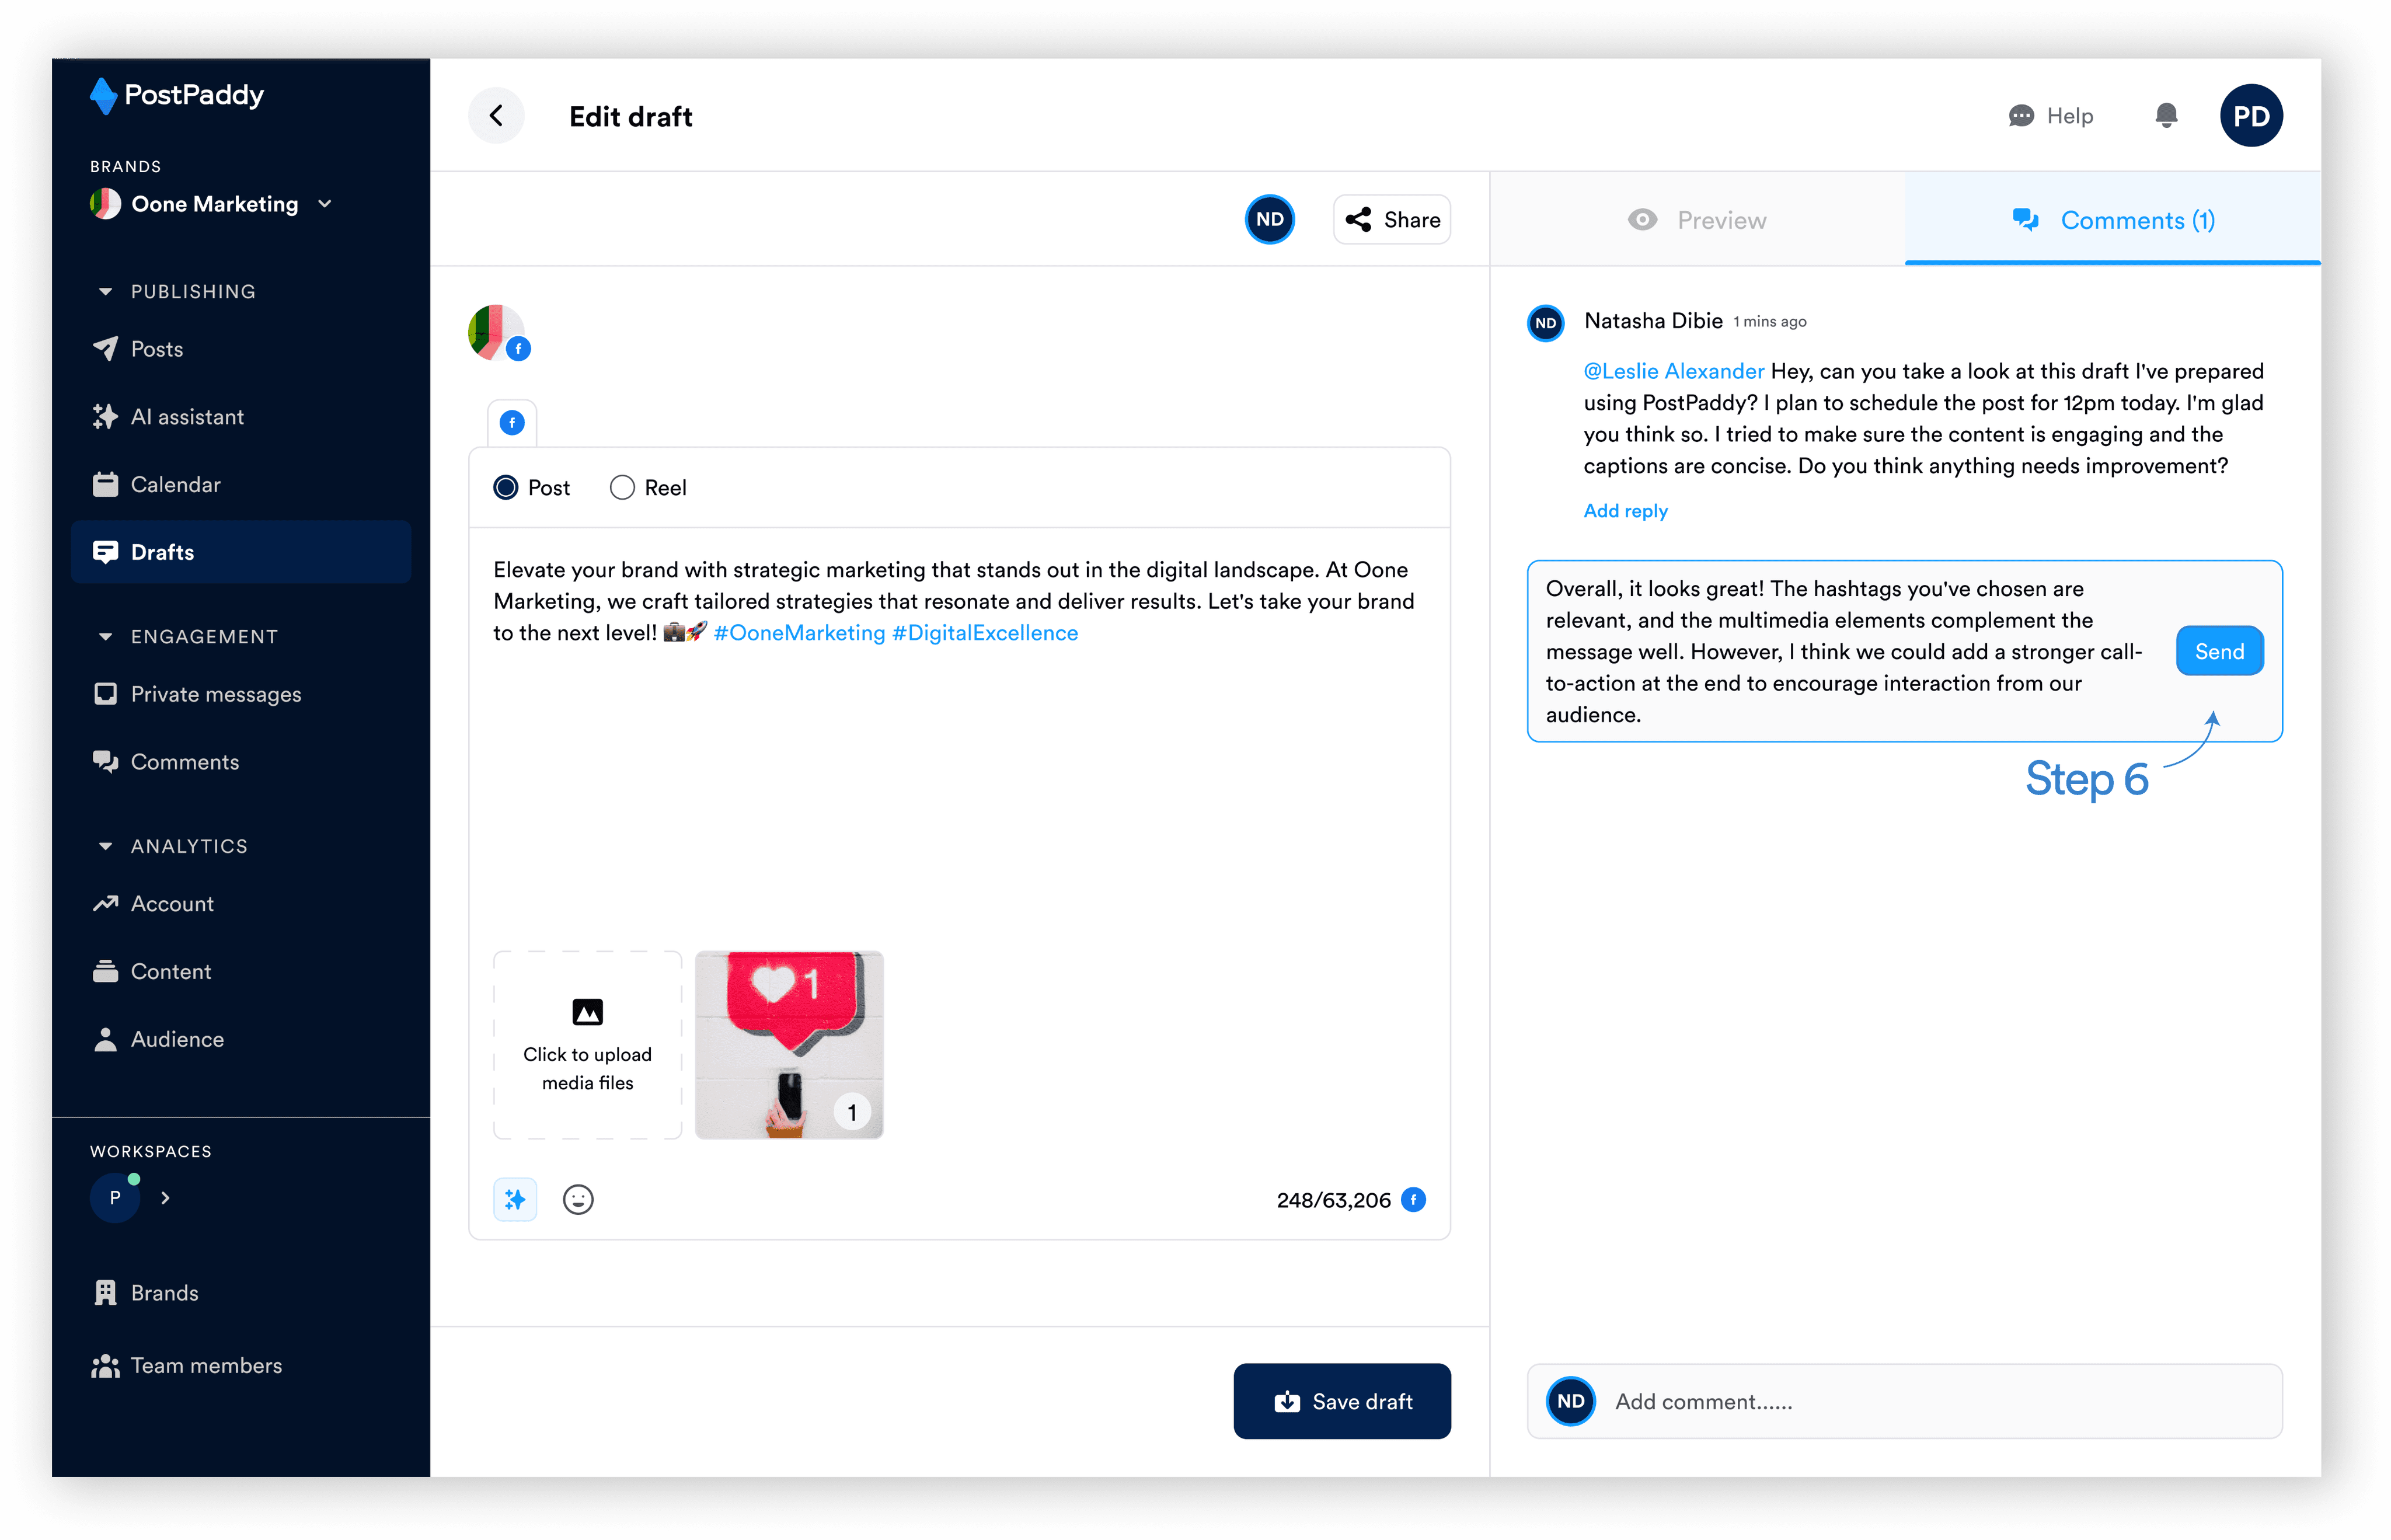Collapse the Publishing section

[105, 292]
